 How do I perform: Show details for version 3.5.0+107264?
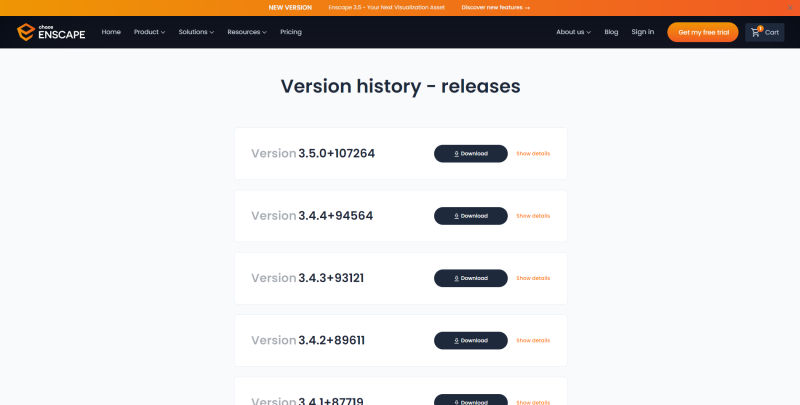[x=533, y=154]
